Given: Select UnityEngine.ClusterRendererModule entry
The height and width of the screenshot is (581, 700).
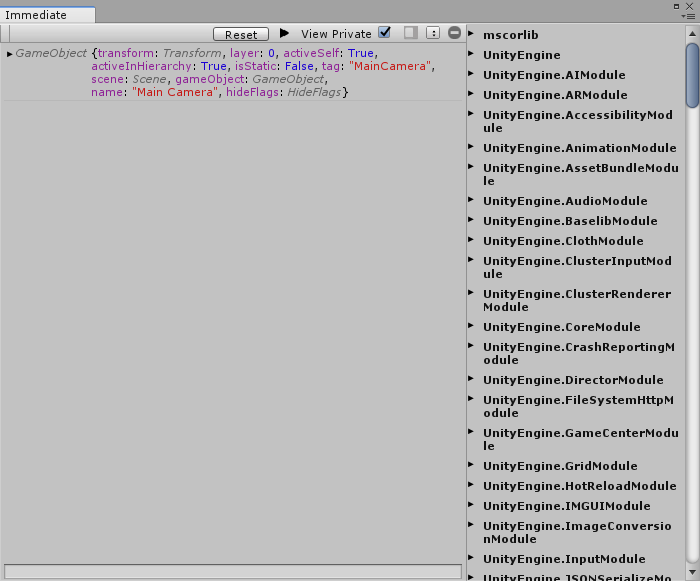Looking at the screenshot, I should pos(577,301).
